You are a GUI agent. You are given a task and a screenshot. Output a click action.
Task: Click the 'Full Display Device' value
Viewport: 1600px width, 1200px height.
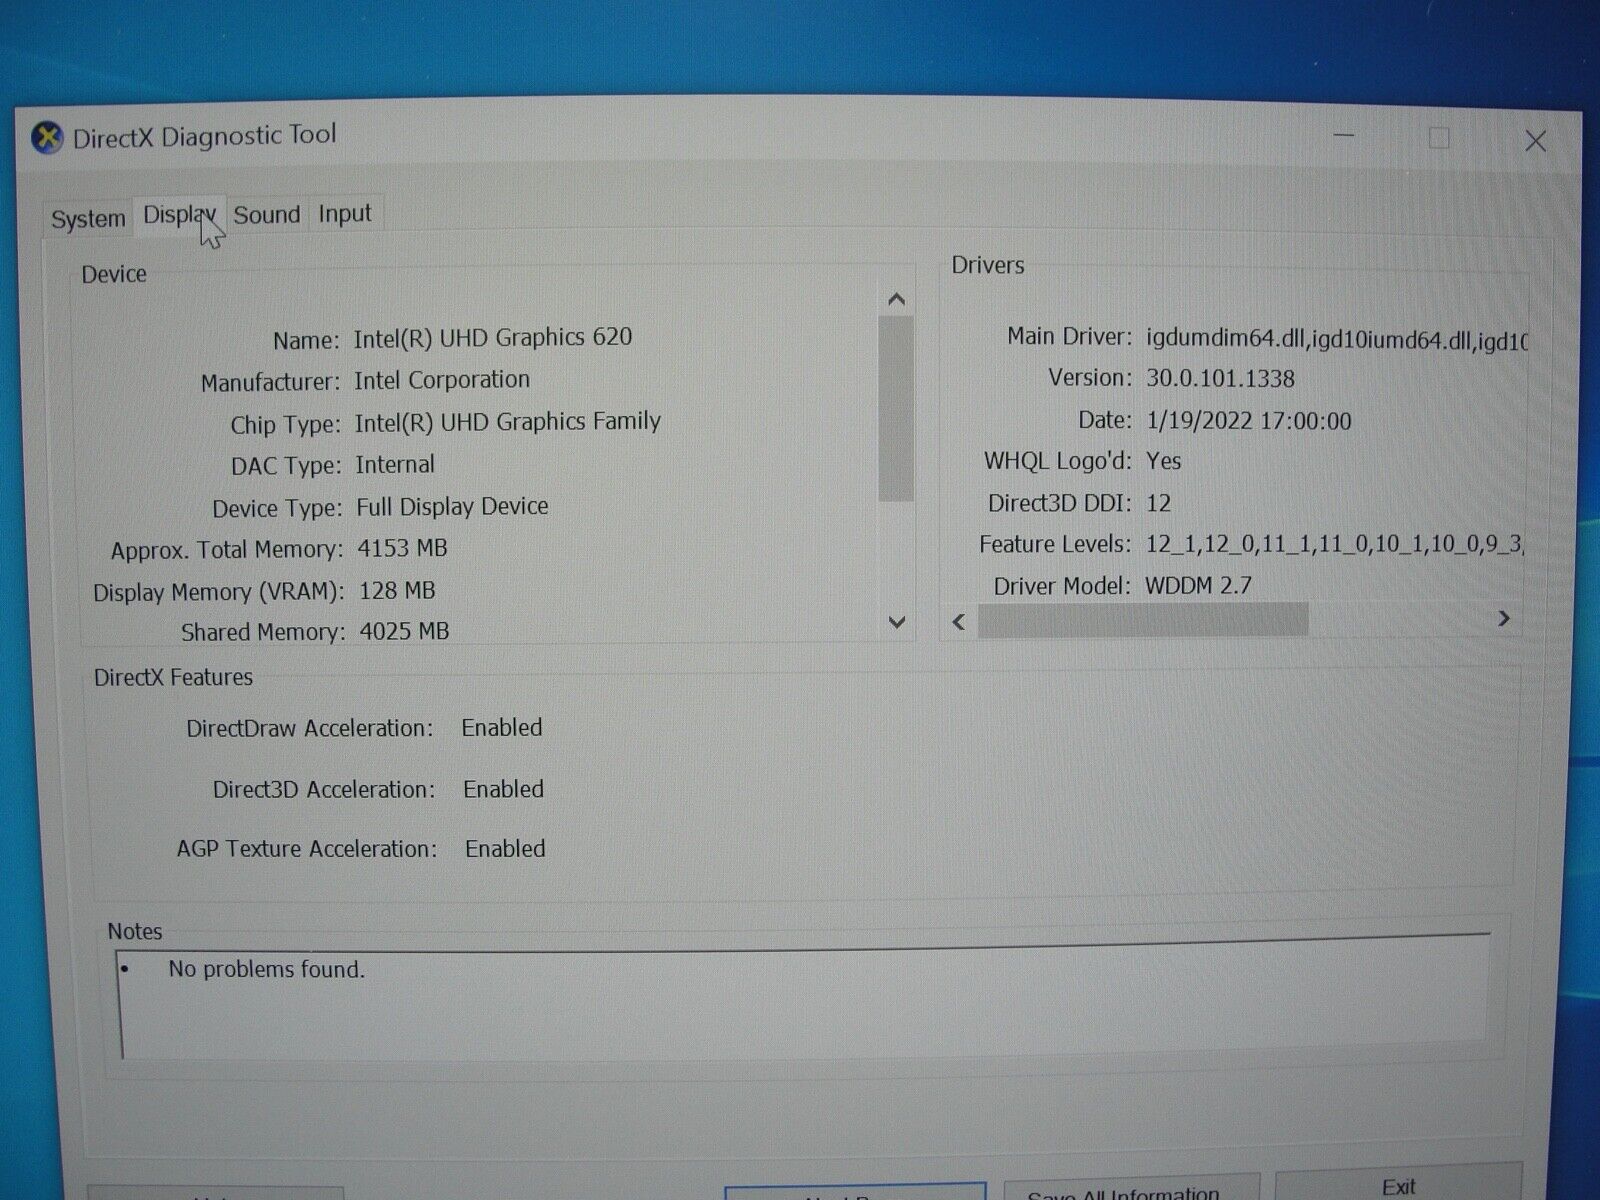(453, 507)
